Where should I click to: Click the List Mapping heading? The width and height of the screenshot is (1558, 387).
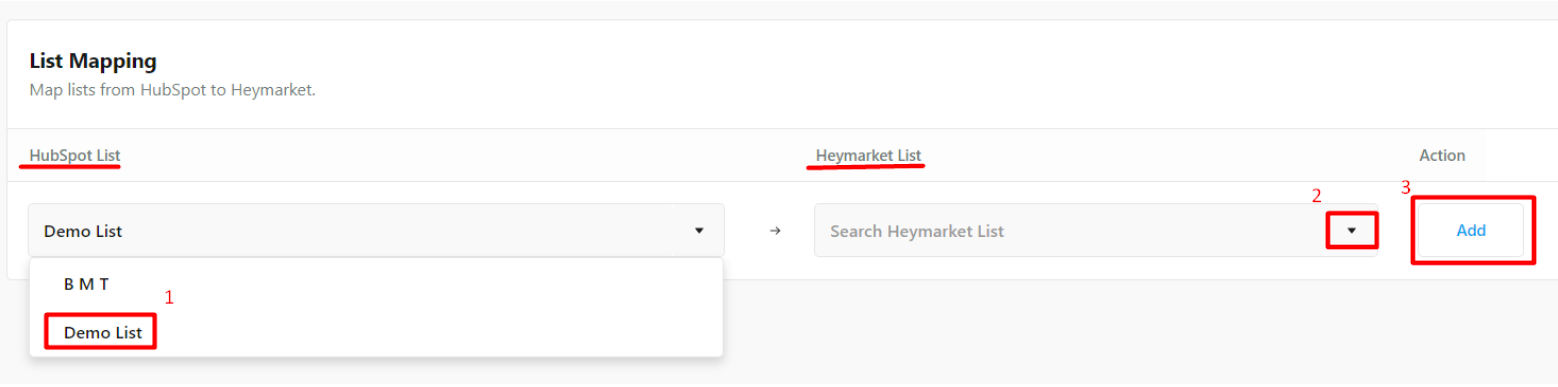pyautogui.click(x=93, y=61)
